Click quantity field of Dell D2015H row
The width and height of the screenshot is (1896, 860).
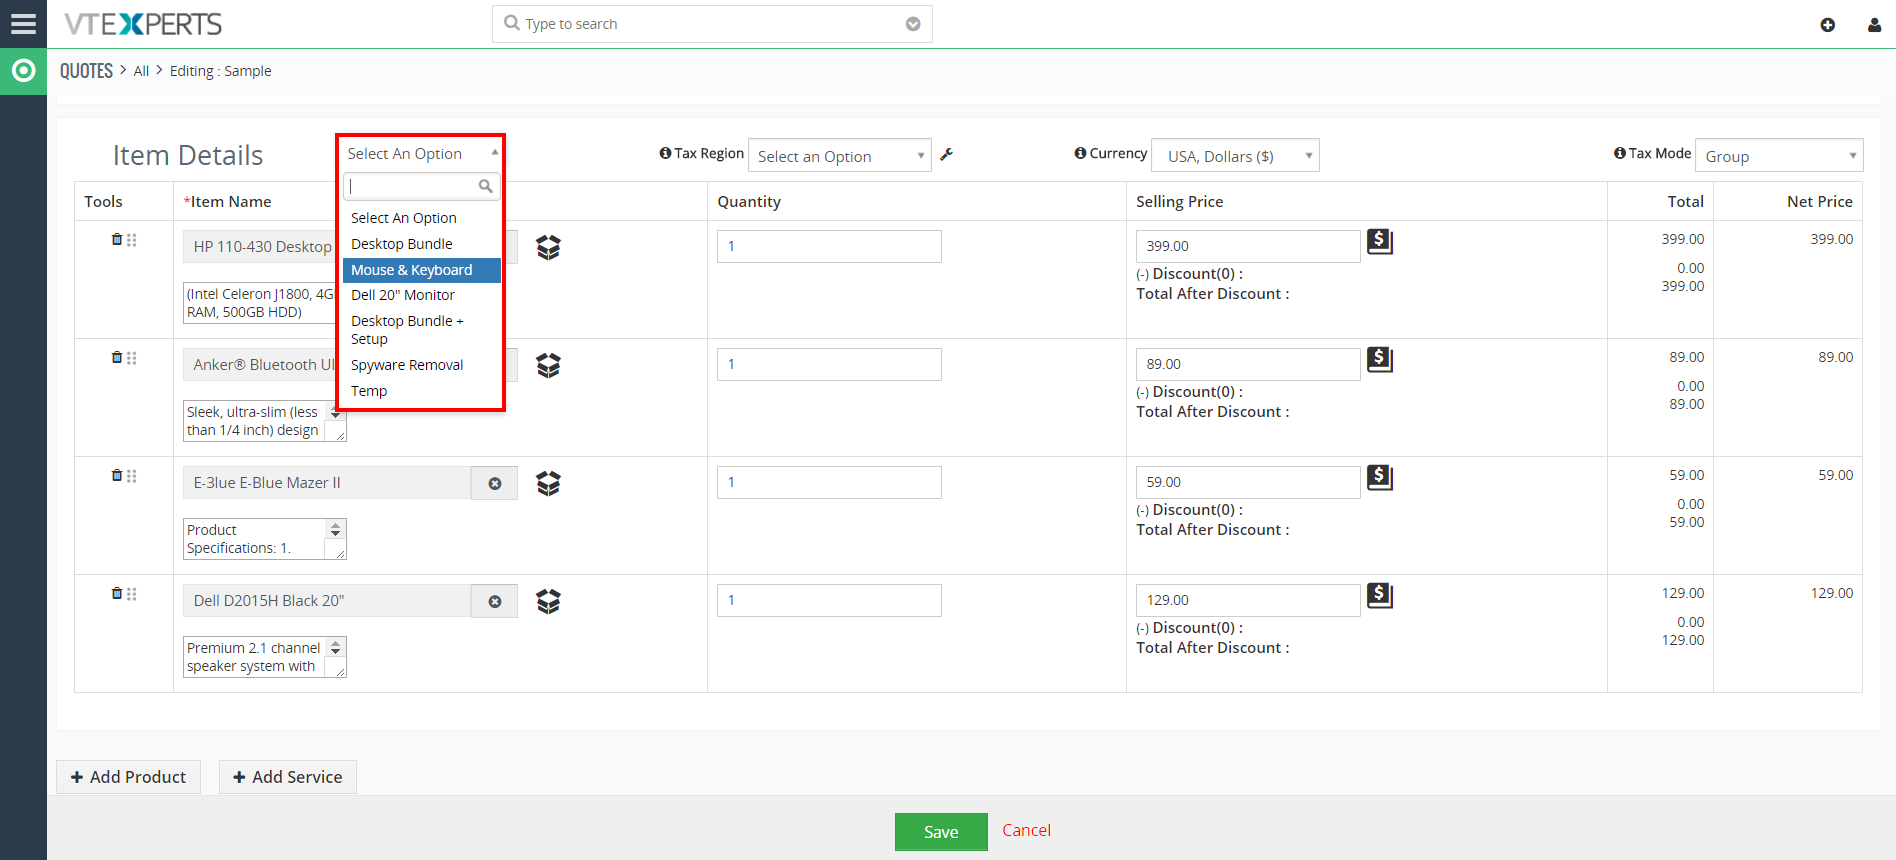[x=829, y=600]
